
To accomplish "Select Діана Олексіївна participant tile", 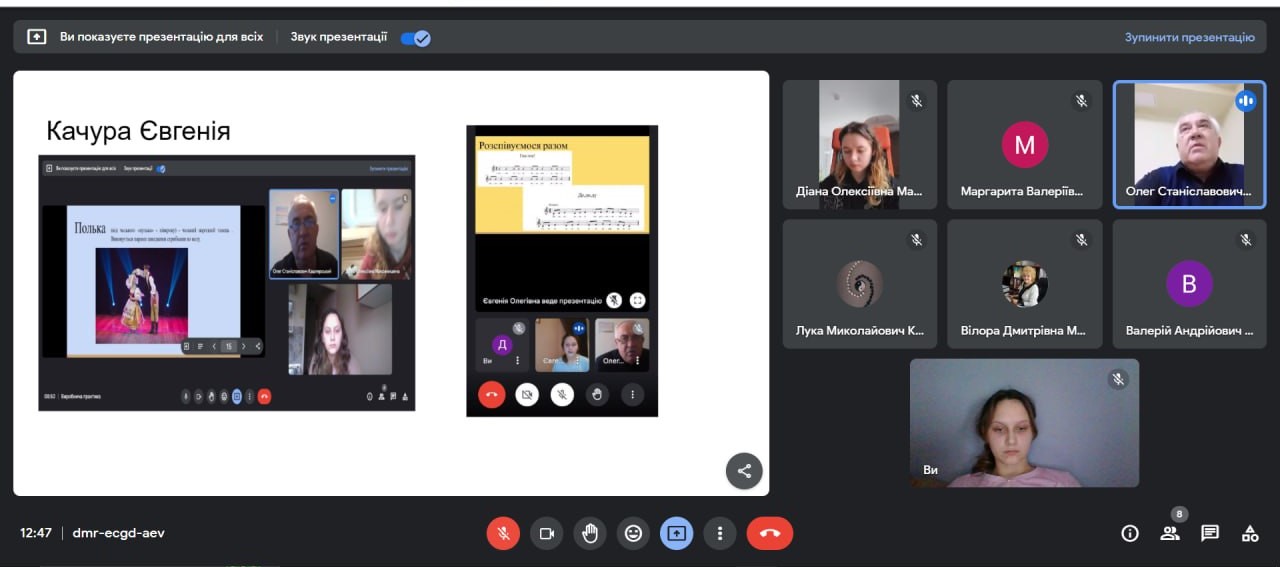I will coord(859,144).
